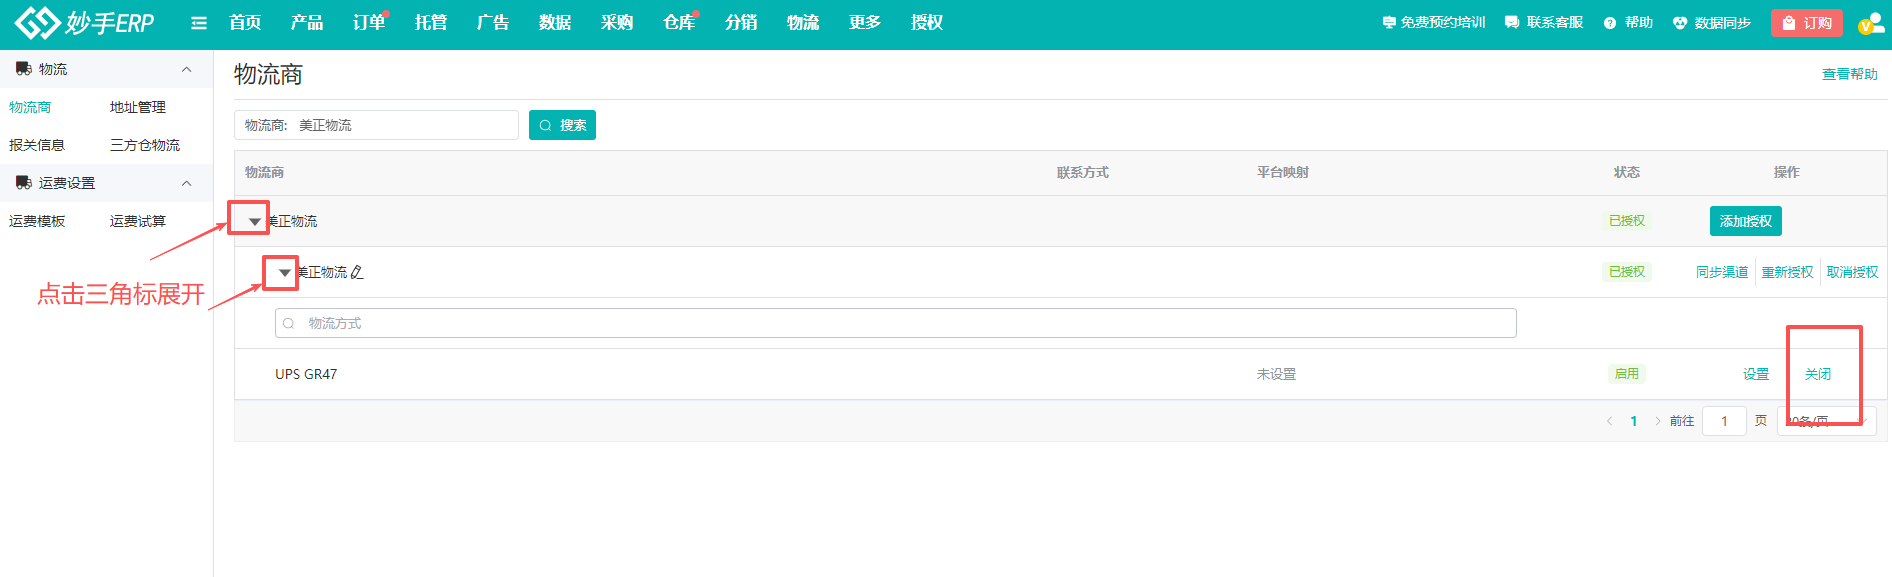
Task: Open the 首页 menu
Action: [x=245, y=22]
